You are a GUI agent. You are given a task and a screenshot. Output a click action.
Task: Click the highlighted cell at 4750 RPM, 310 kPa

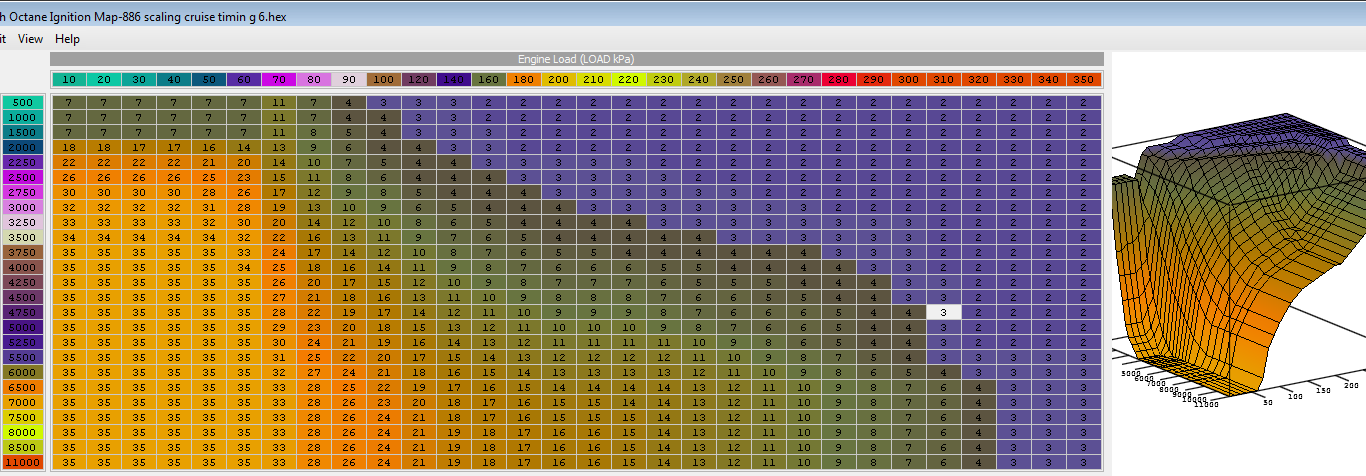tap(944, 312)
